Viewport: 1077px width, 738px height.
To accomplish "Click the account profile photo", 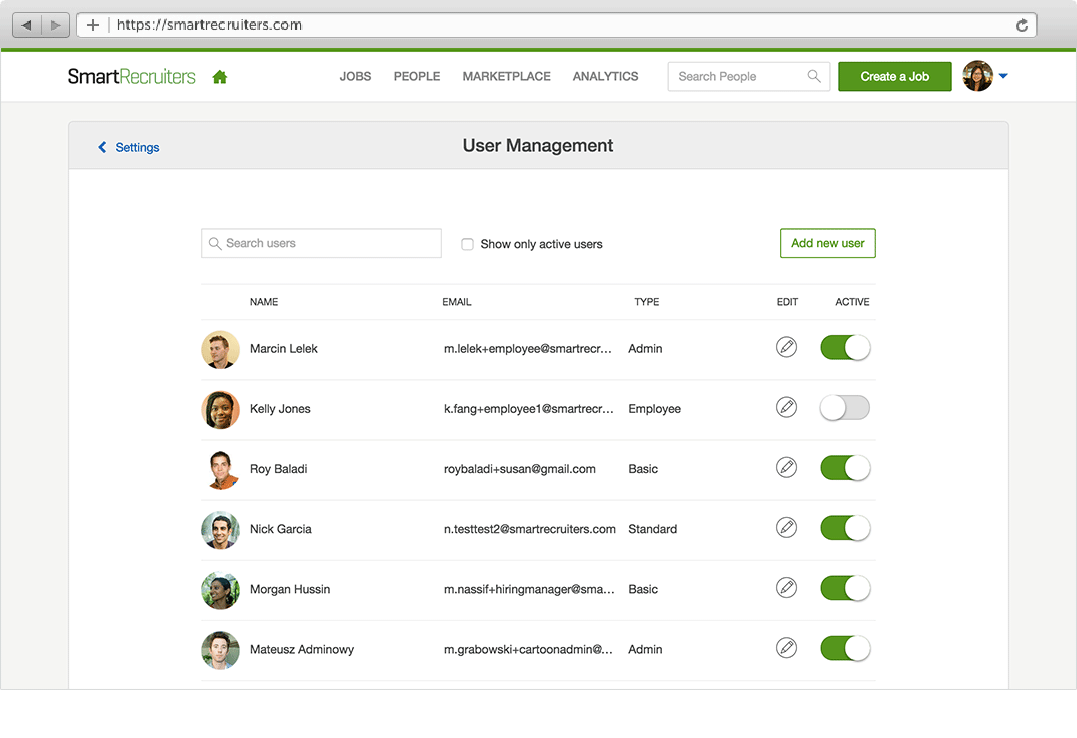I will tap(977, 76).
